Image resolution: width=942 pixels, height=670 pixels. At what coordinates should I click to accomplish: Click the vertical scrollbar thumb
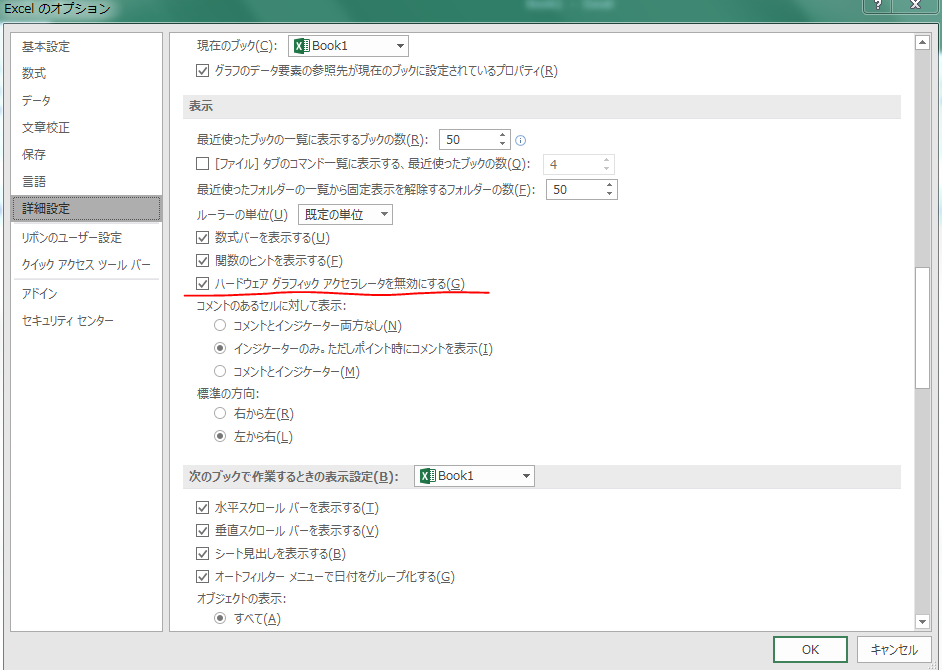coord(922,327)
